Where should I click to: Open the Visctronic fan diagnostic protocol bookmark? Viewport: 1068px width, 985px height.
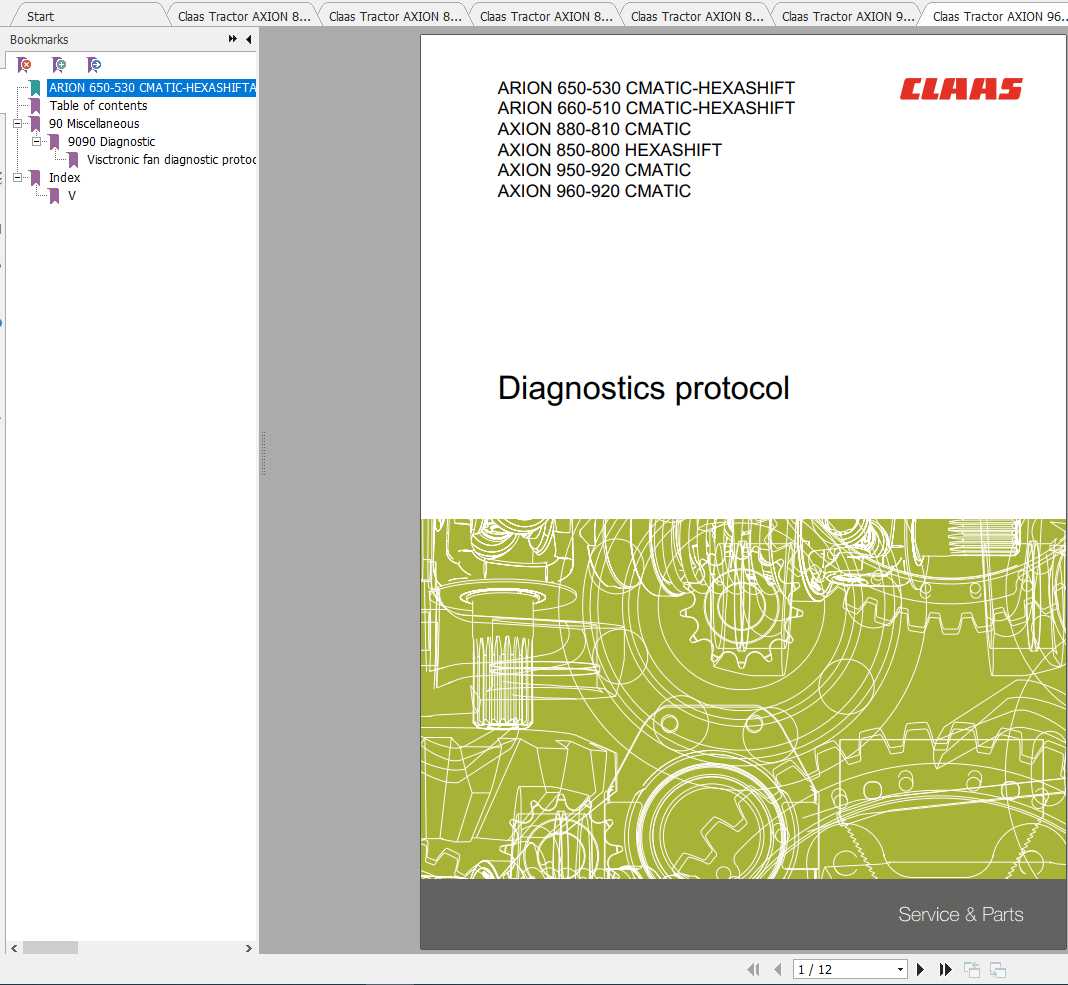(168, 159)
